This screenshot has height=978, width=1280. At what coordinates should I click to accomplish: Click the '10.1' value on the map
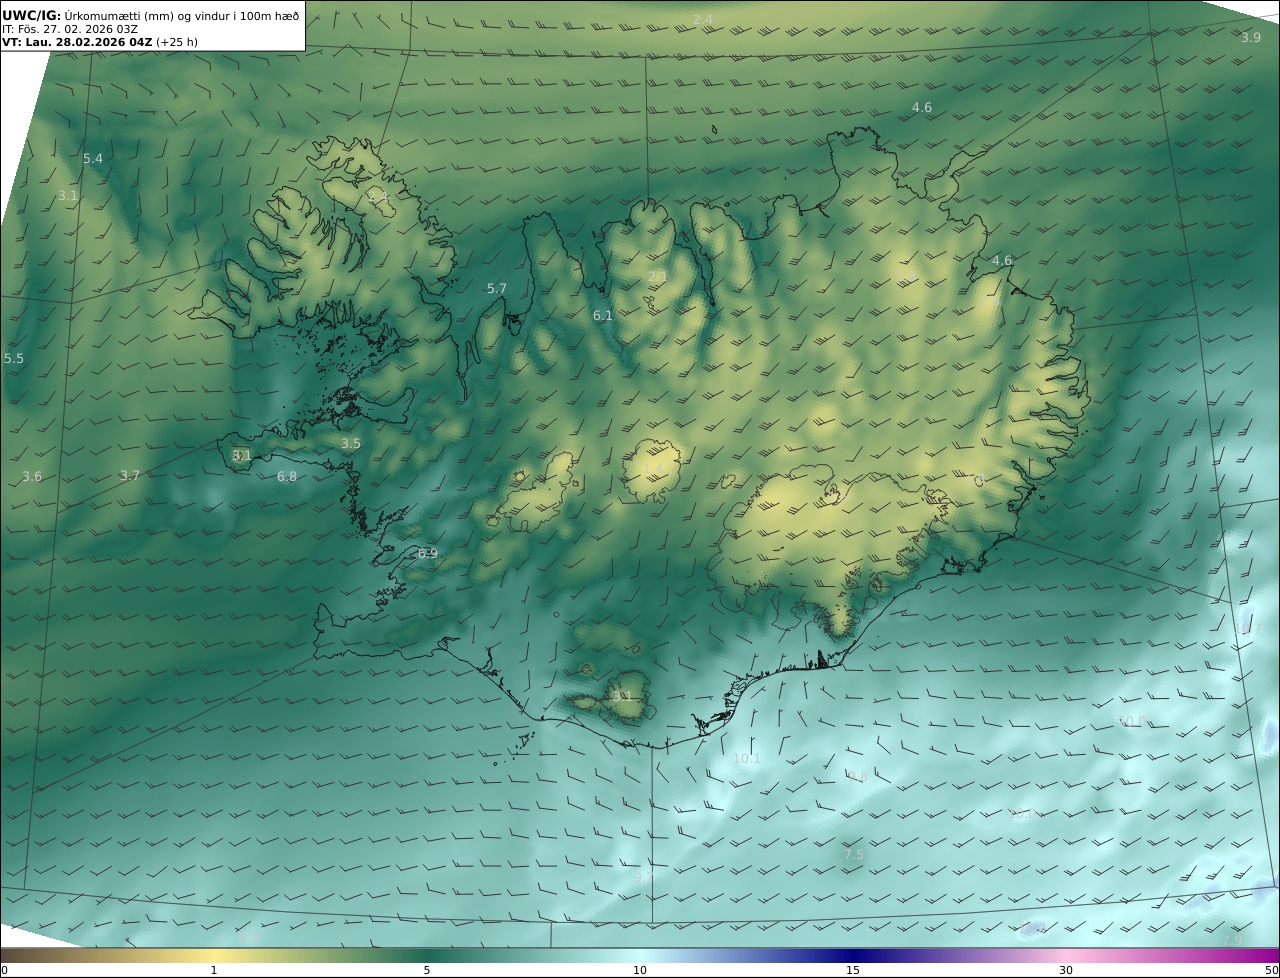pos(747,758)
